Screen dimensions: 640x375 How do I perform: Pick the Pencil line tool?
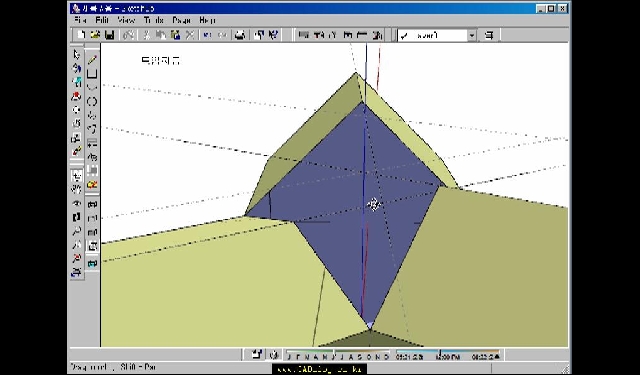[x=92, y=60]
